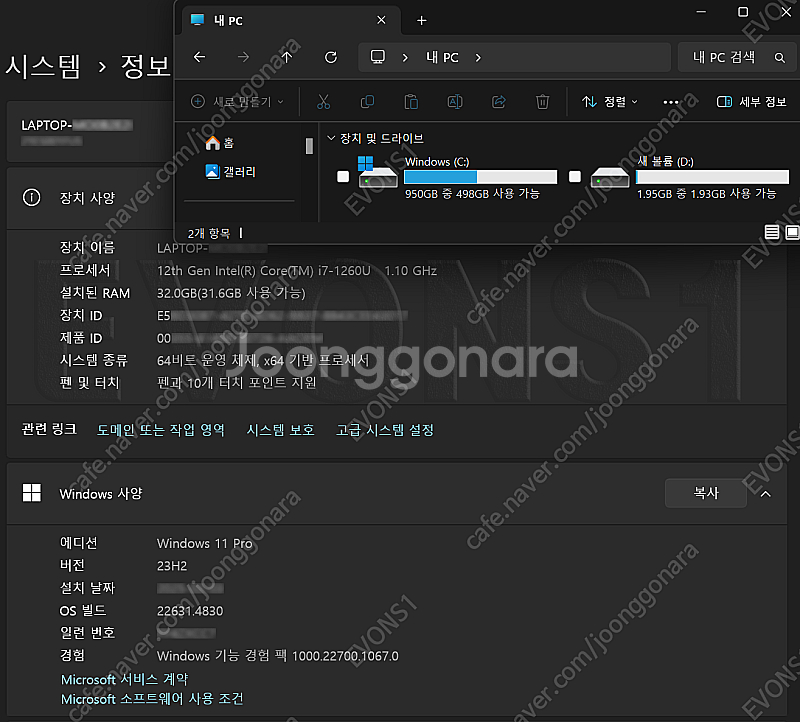The image size is (800, 722).
Task: Open 갤러리 in navigation pane
Action: point(231,171)
